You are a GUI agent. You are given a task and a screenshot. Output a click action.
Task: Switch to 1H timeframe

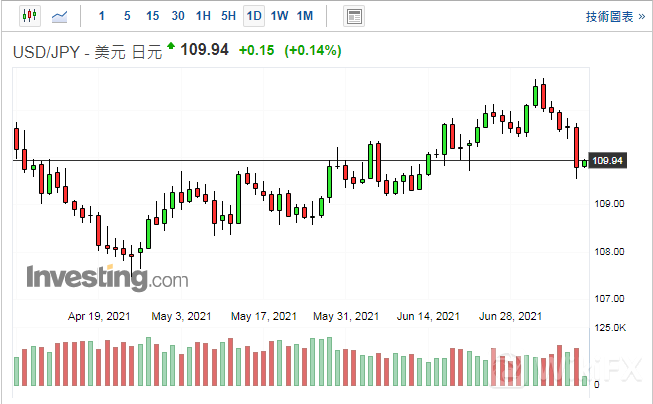click(x=203, y=16)
